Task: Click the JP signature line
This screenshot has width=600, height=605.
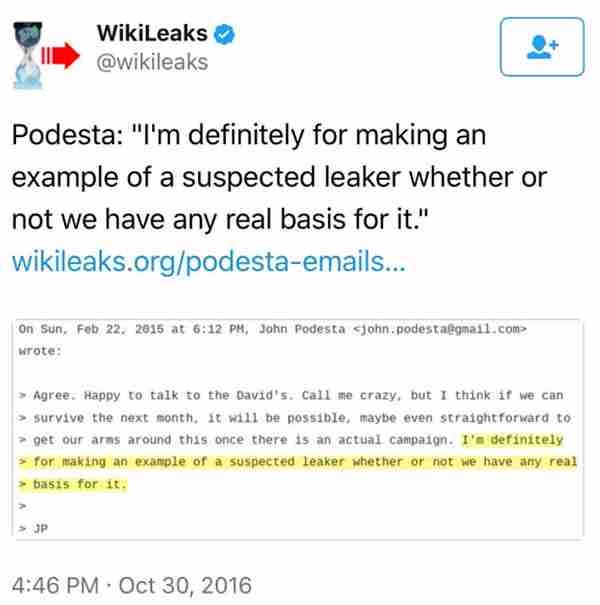Action: pyautogui.click(x=34, y=529)
